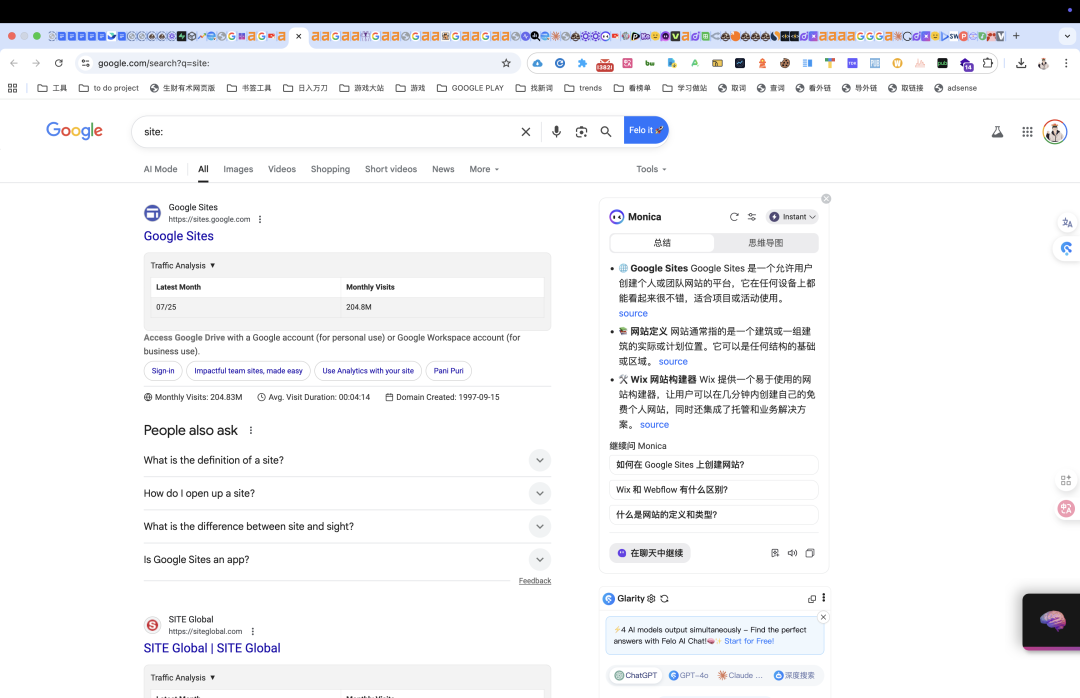This screenshot has height=698, width=1080.
Task: Click "Use Analytics with your site" chip
Action: [x=368, y=371]
